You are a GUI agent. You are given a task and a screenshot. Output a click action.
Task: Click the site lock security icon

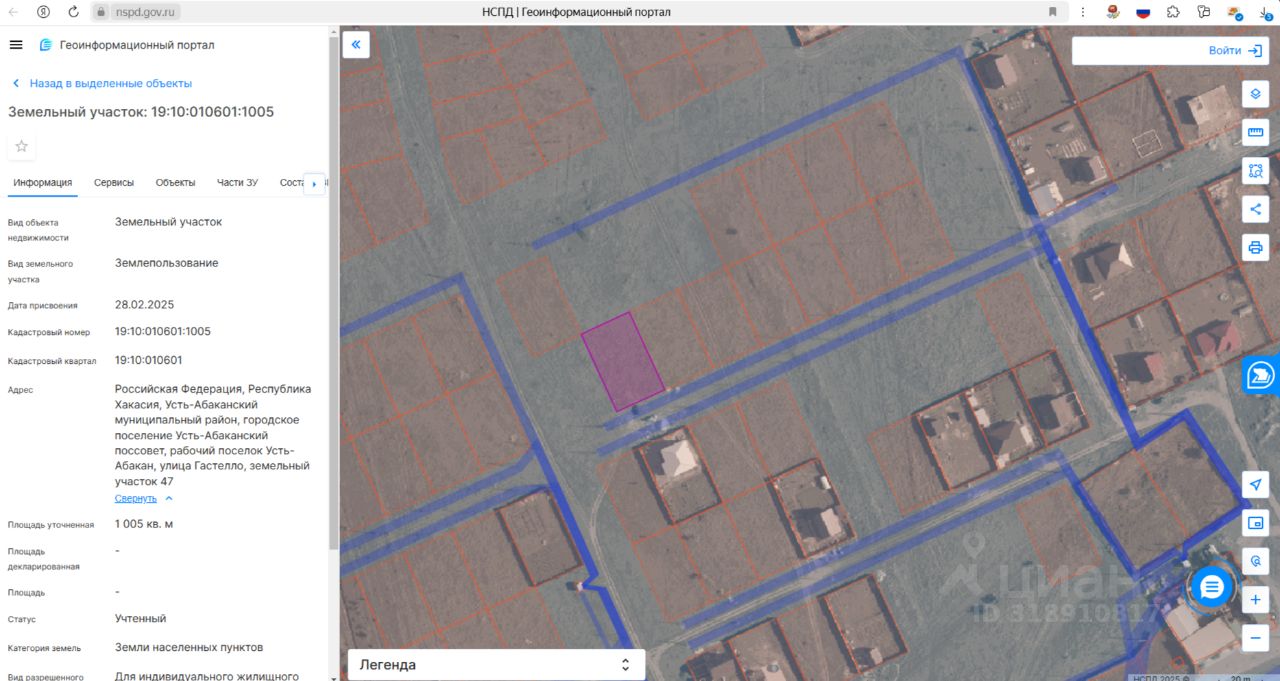point(101,12)
